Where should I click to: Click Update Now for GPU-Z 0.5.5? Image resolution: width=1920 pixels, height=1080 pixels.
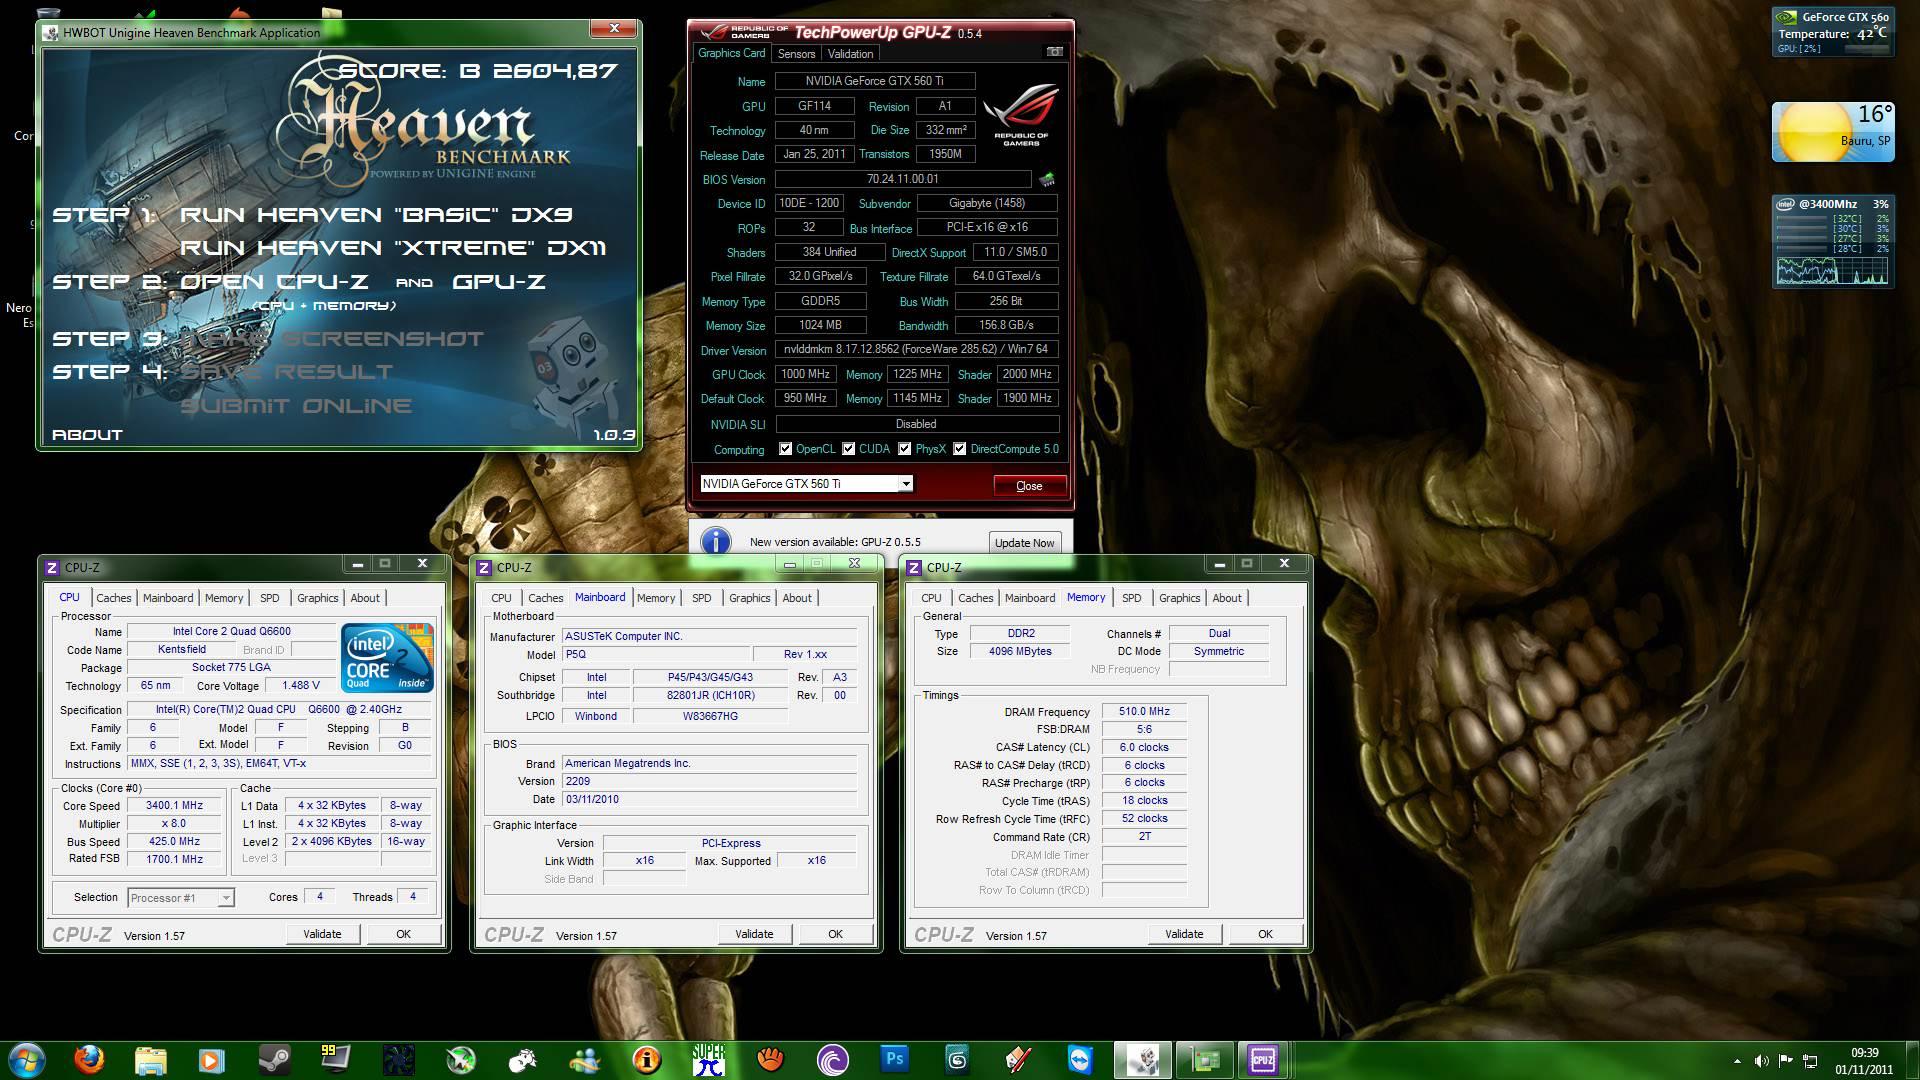pyautogui.click(x=1024, y=543)
